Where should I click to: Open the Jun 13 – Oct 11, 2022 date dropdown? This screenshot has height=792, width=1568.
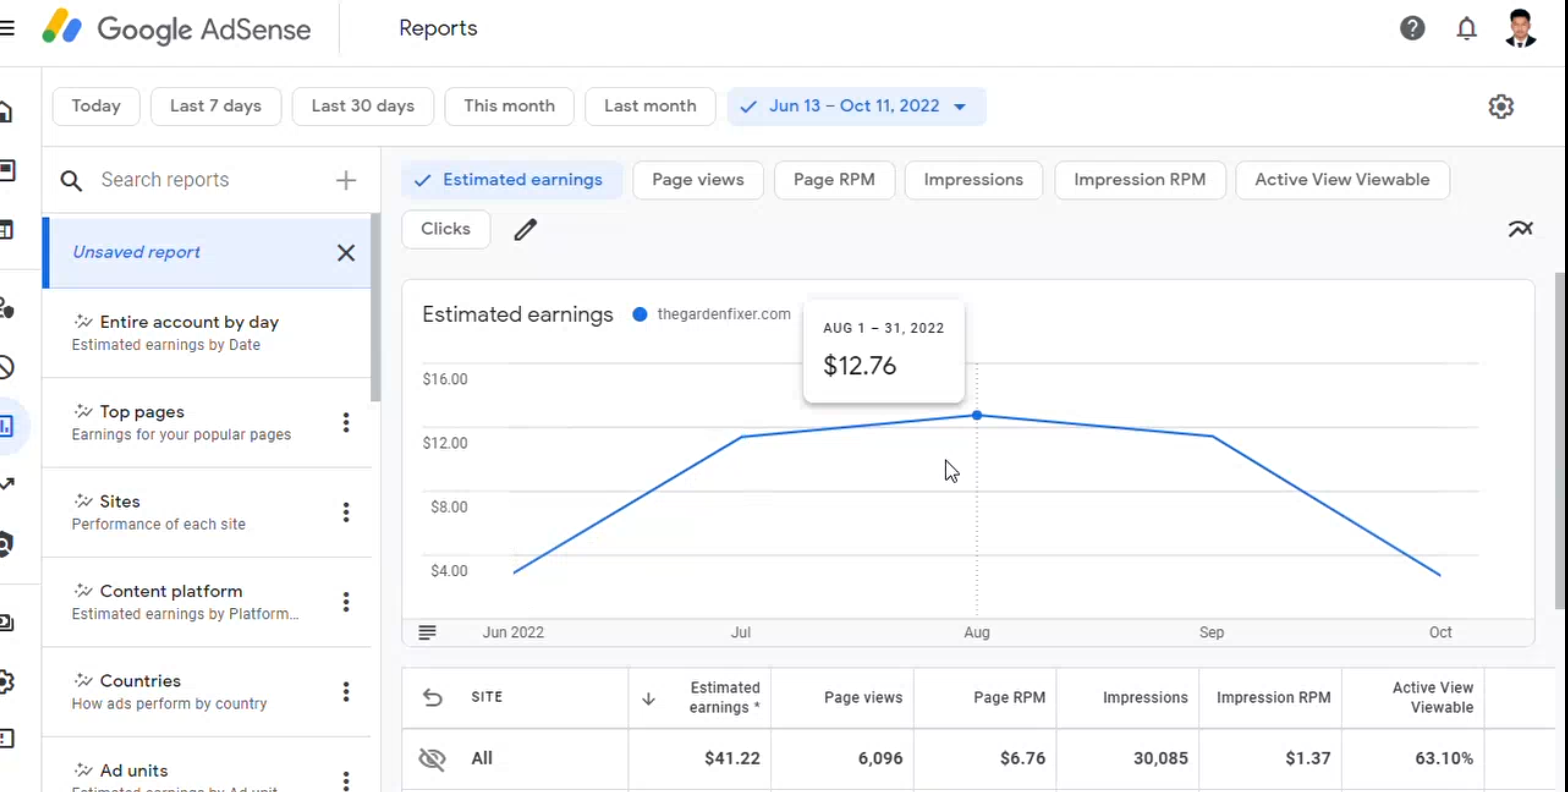pyautogui.click(x=857, y=106)
